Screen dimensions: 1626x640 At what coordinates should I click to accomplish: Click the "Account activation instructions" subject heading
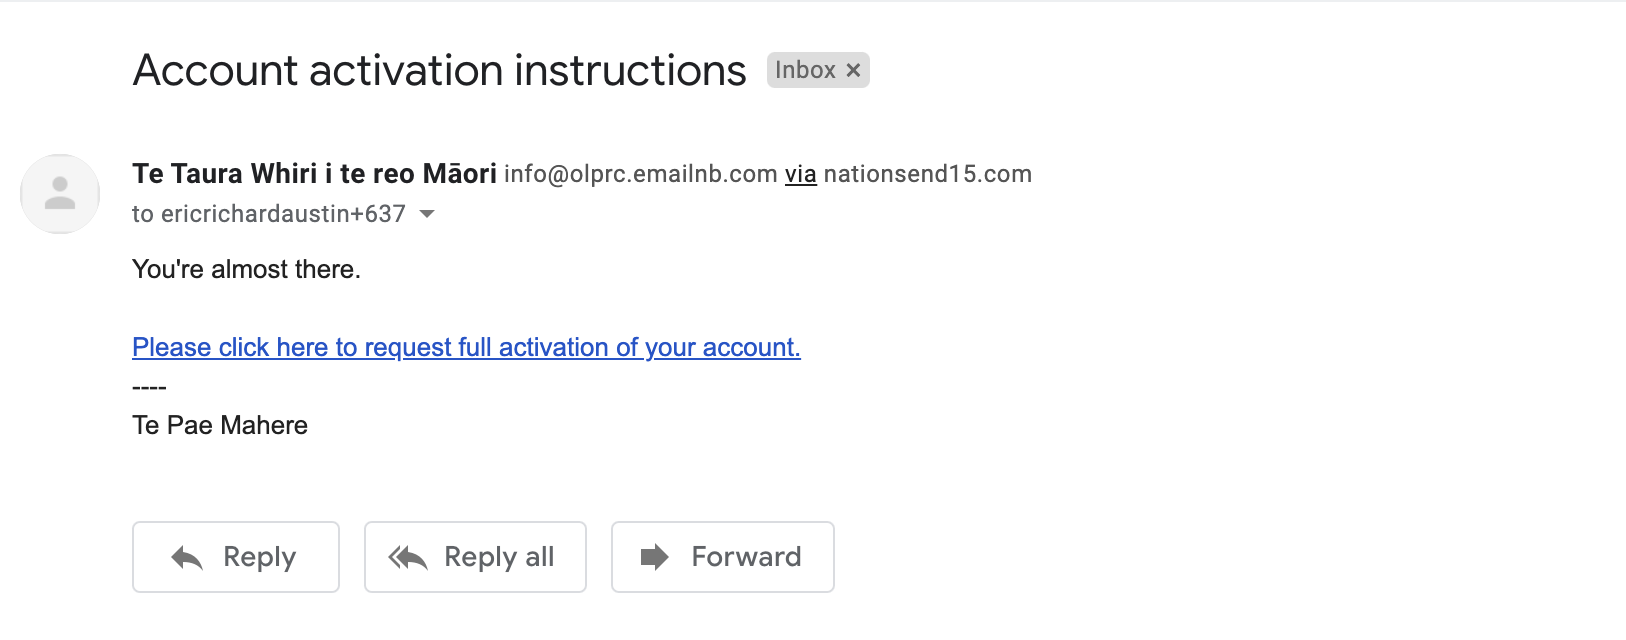[439, 71]
